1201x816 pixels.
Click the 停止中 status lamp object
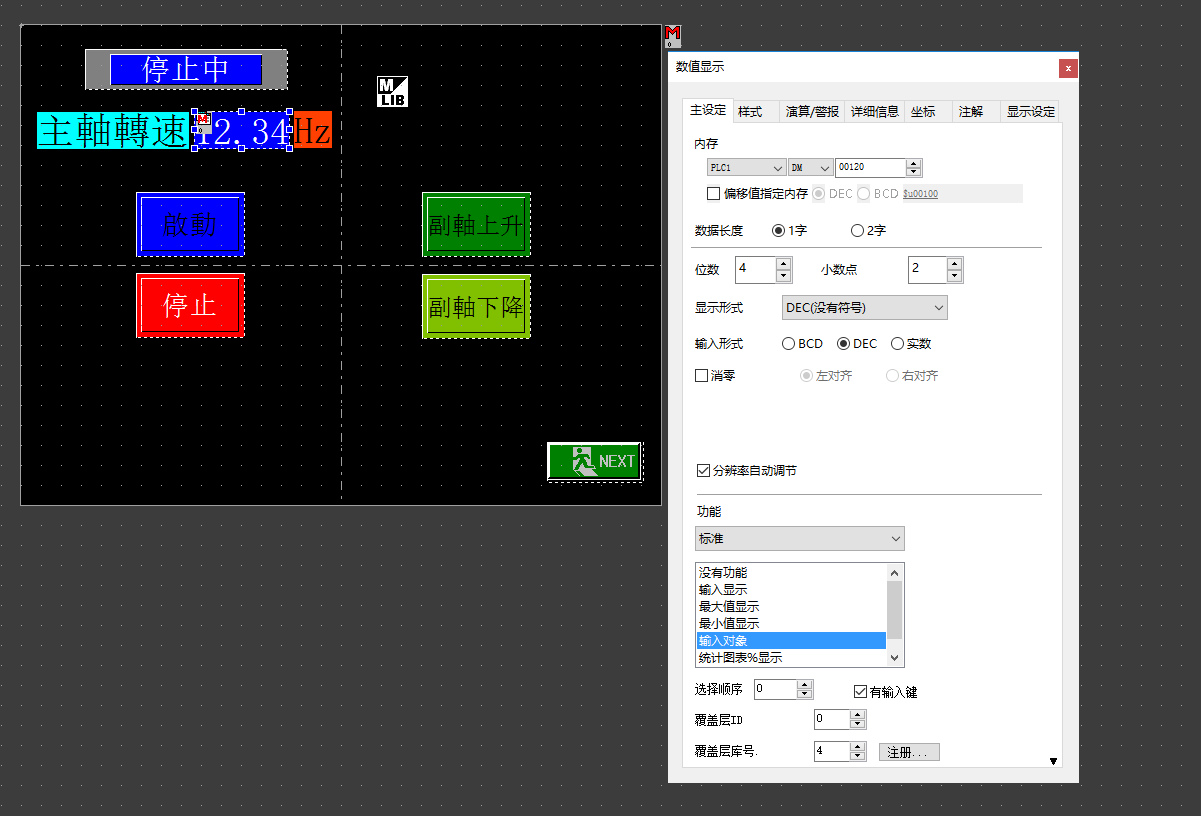tap(186, 69)
